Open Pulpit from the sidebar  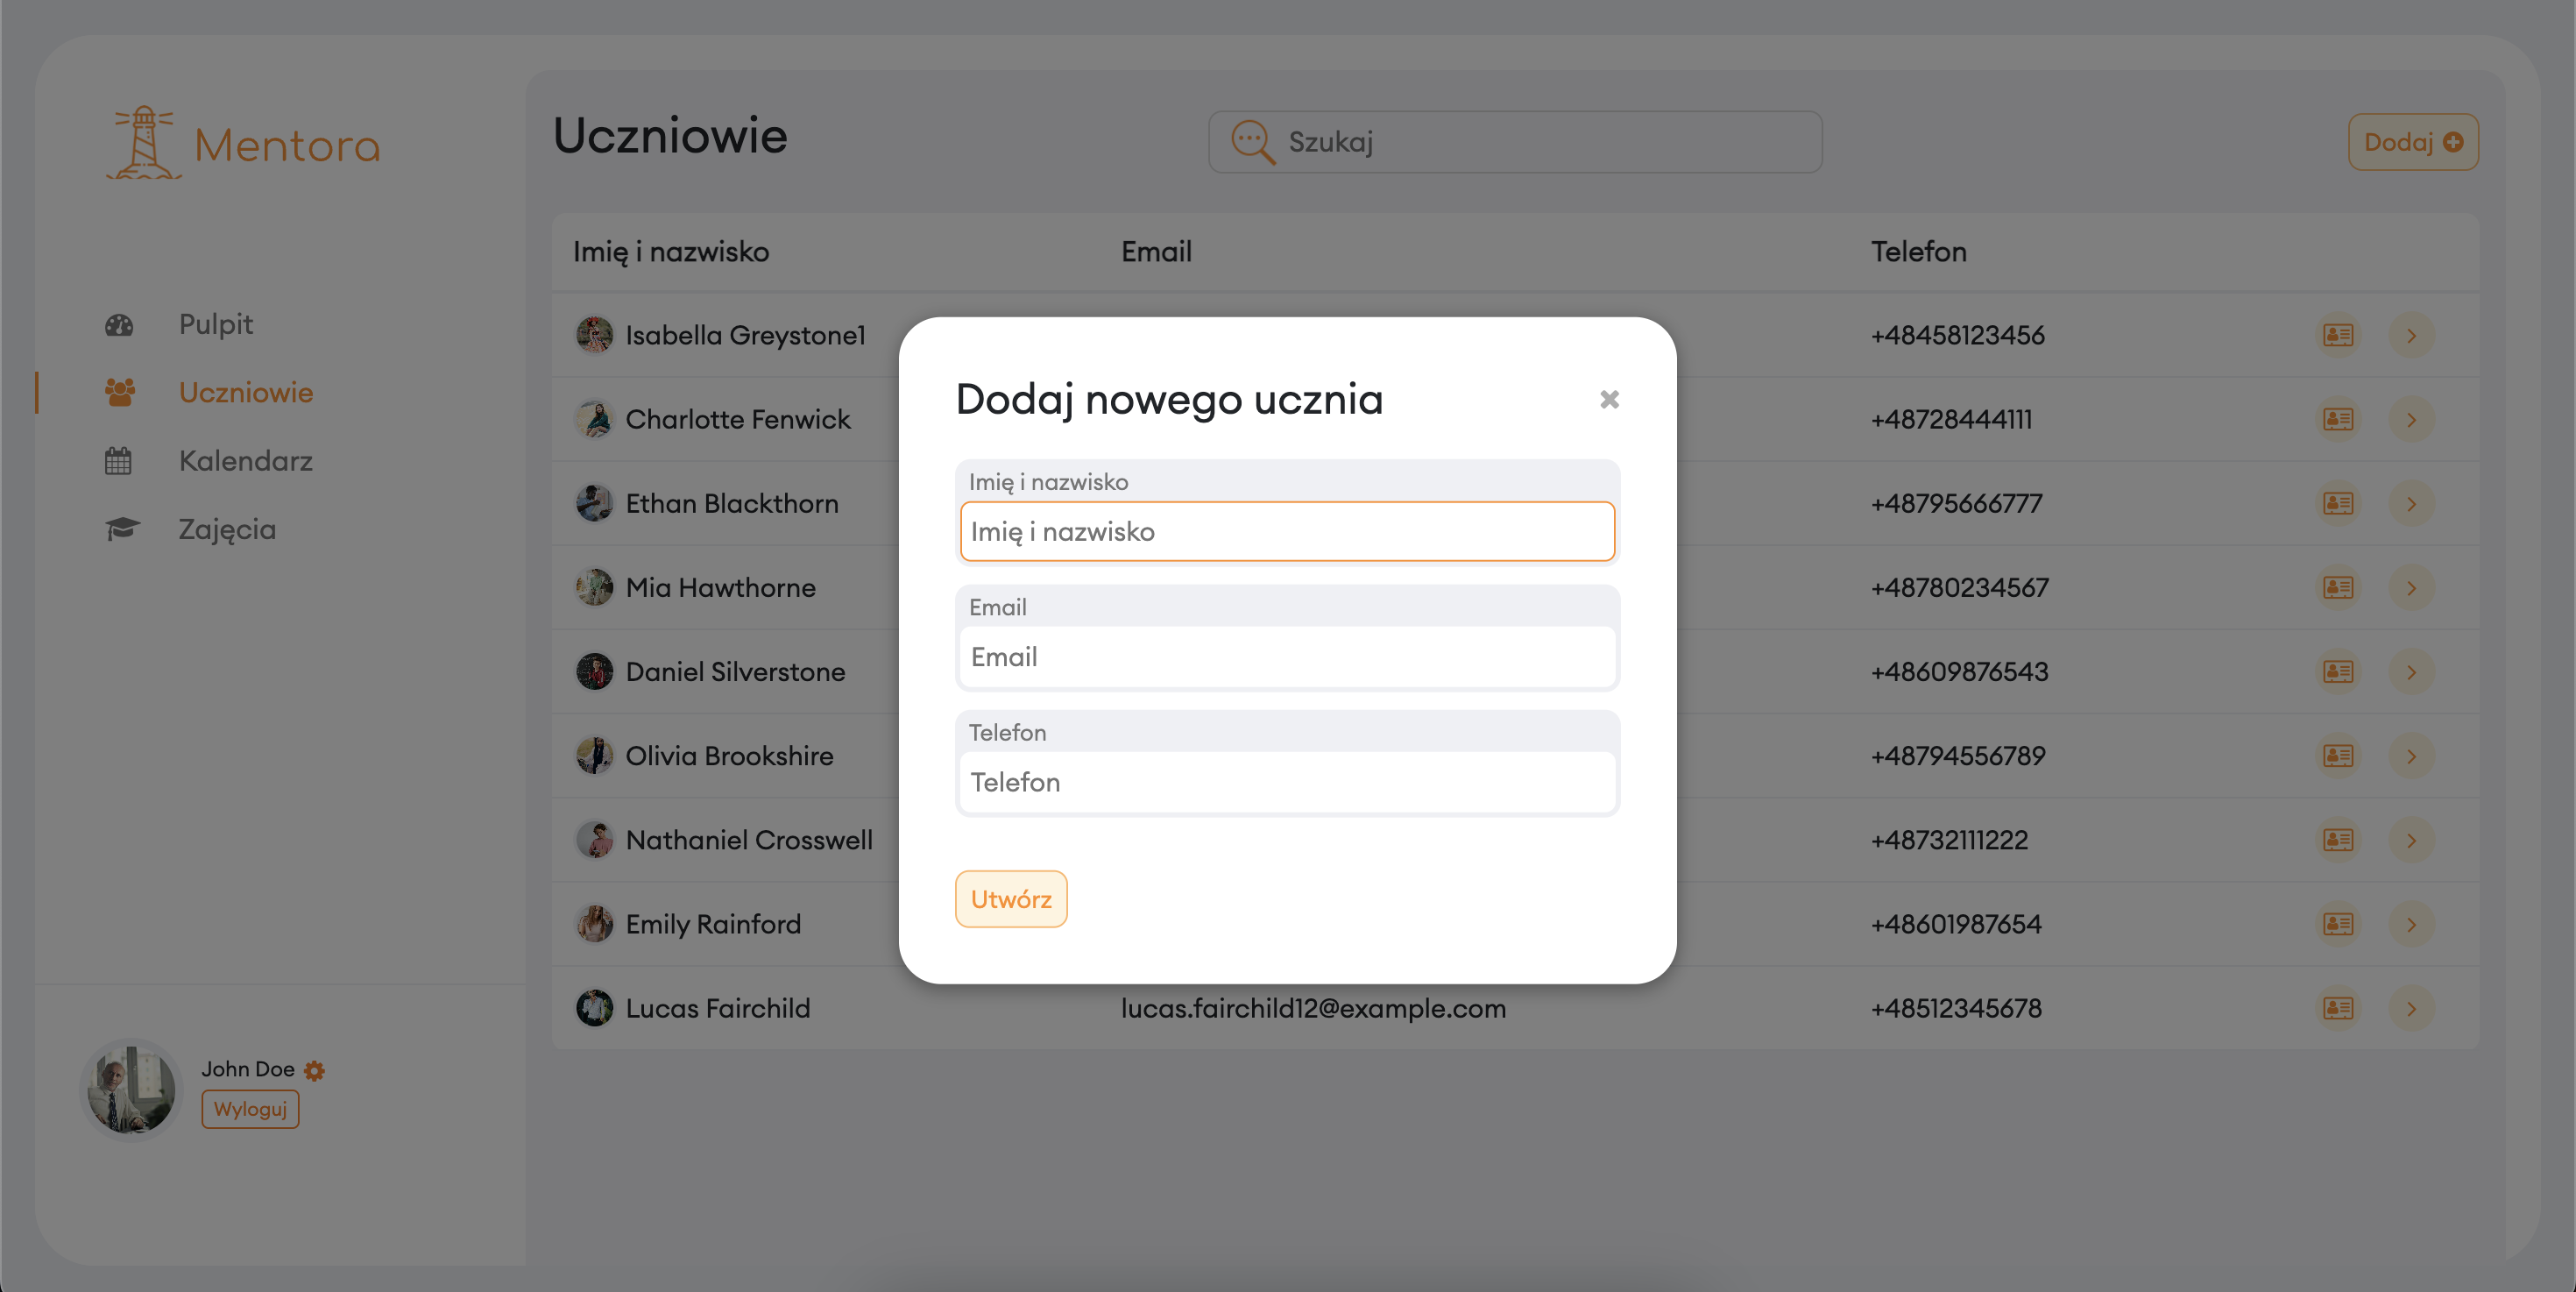click(215, 324)
